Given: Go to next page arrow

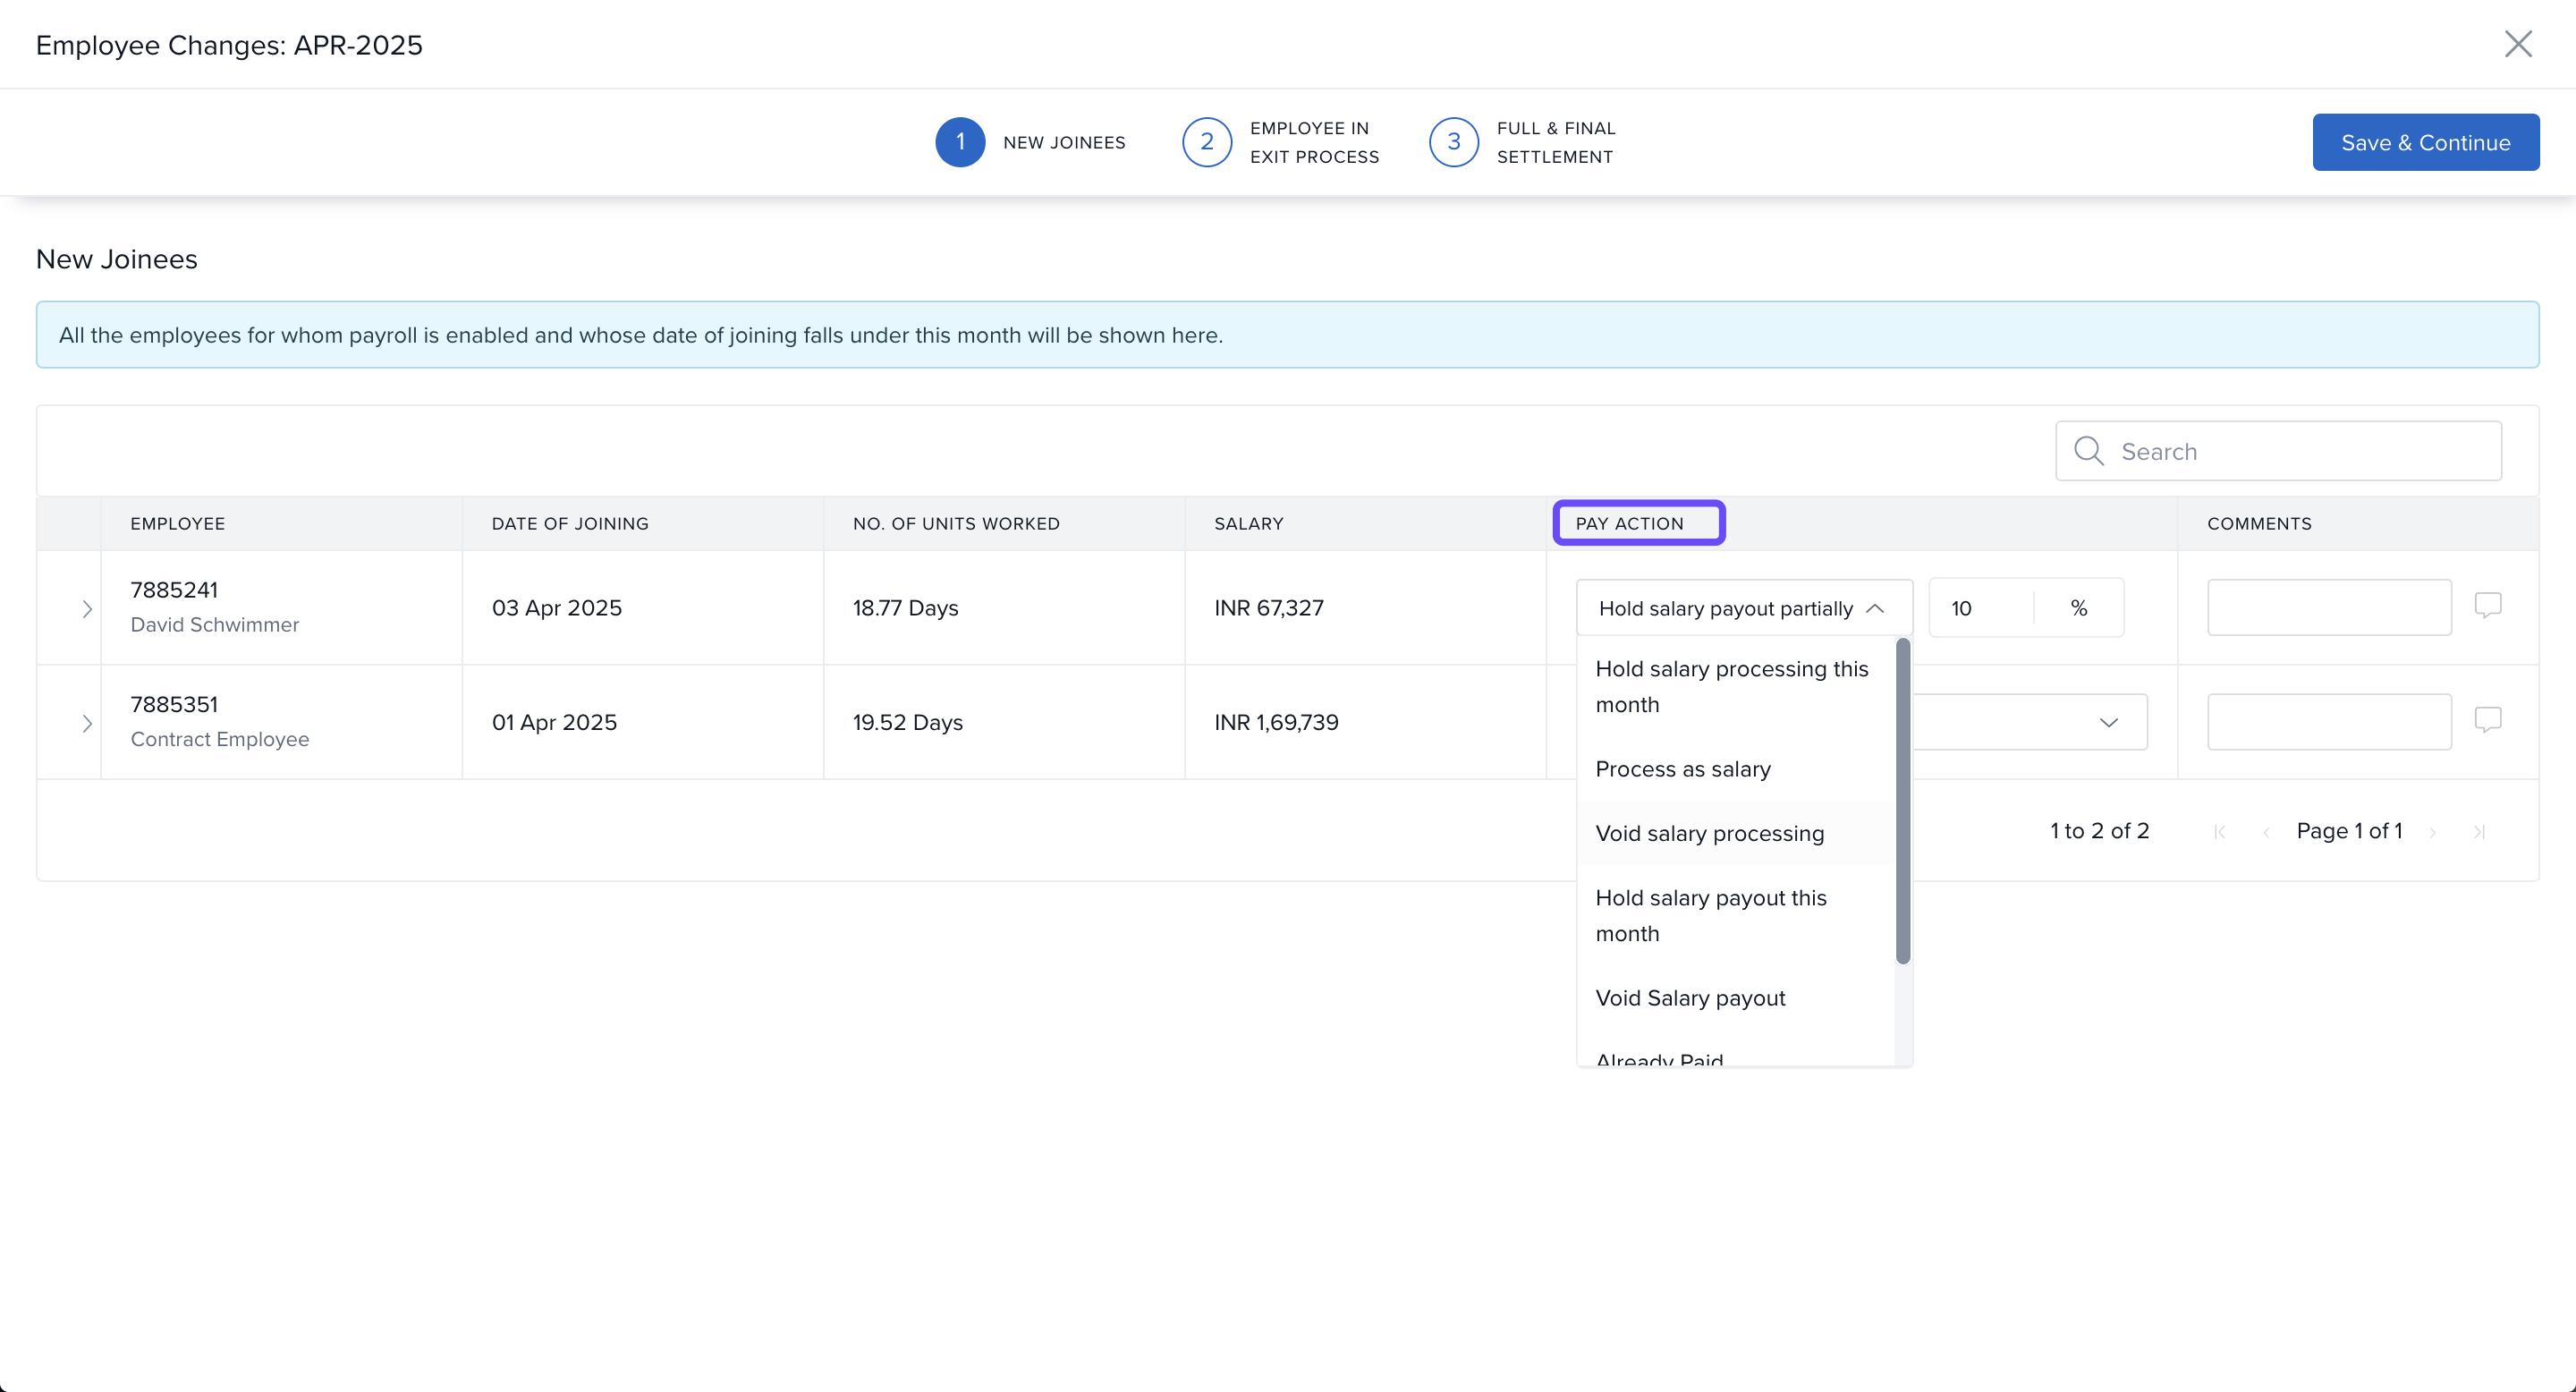Looking at the screenshot, I should coord(2433,832).
